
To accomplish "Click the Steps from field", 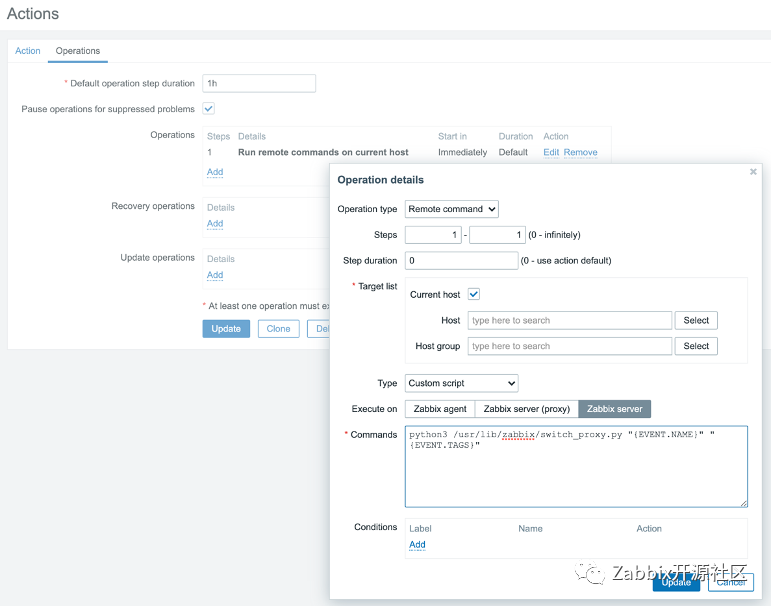I will tap(433, 235).
